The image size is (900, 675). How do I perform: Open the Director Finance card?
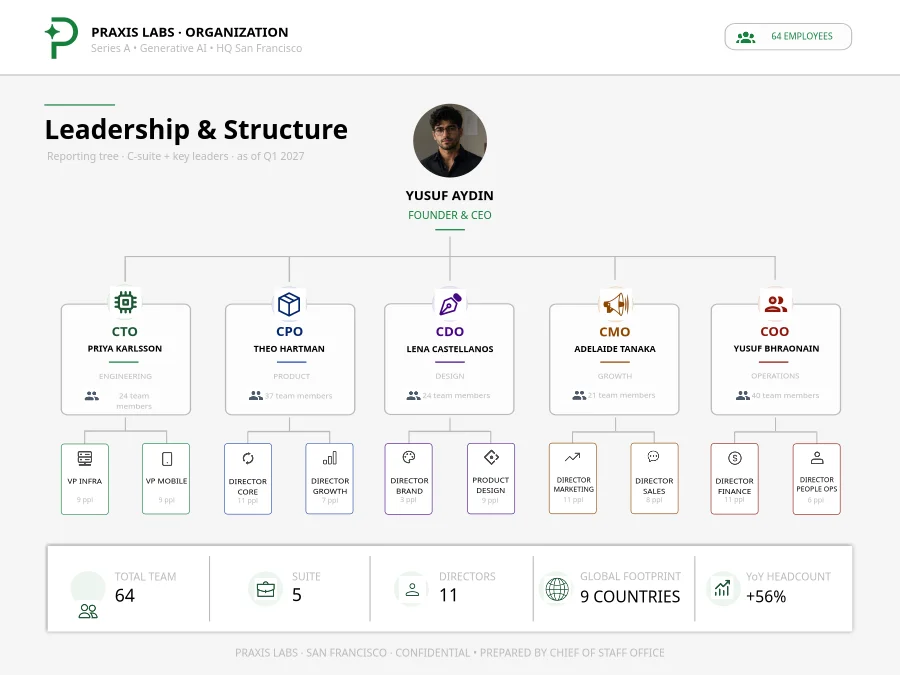coord(735,479)
